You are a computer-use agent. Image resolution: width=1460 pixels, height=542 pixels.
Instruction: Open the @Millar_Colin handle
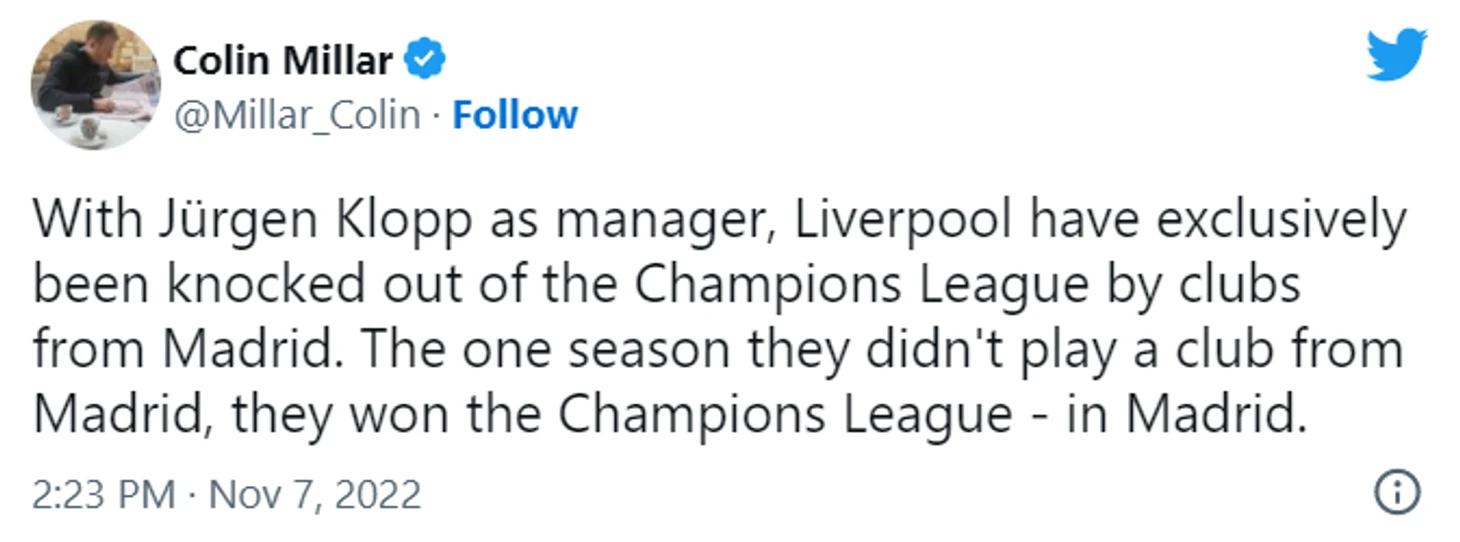tap(297, 116)
